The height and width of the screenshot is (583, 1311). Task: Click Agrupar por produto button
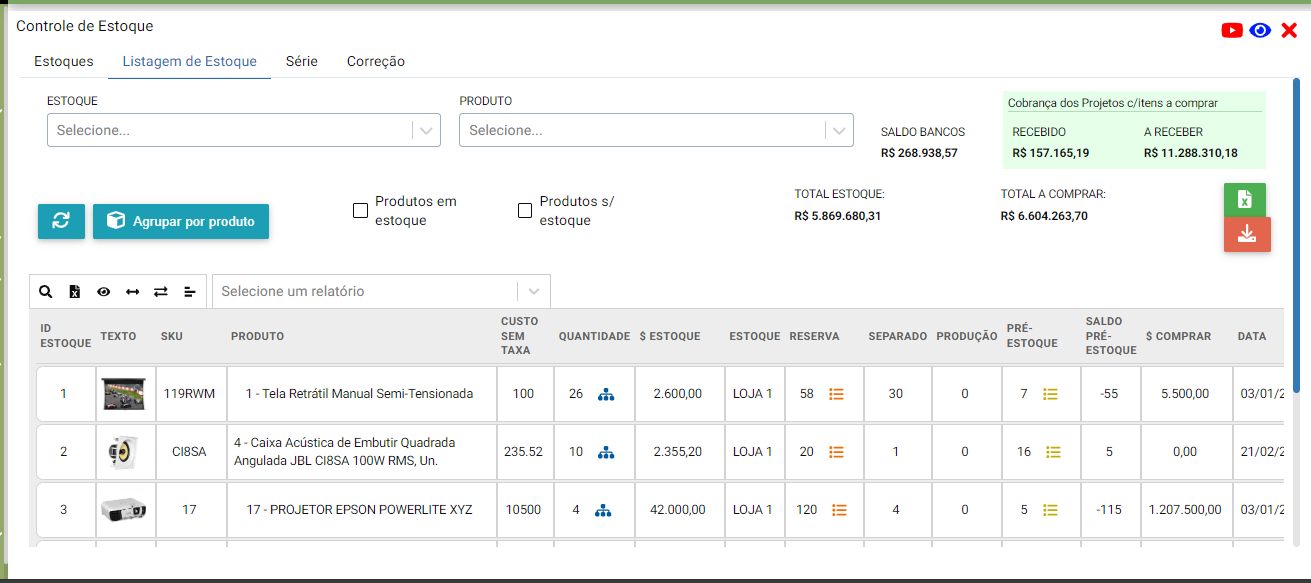pyautogui.click(x=181, y=221)
